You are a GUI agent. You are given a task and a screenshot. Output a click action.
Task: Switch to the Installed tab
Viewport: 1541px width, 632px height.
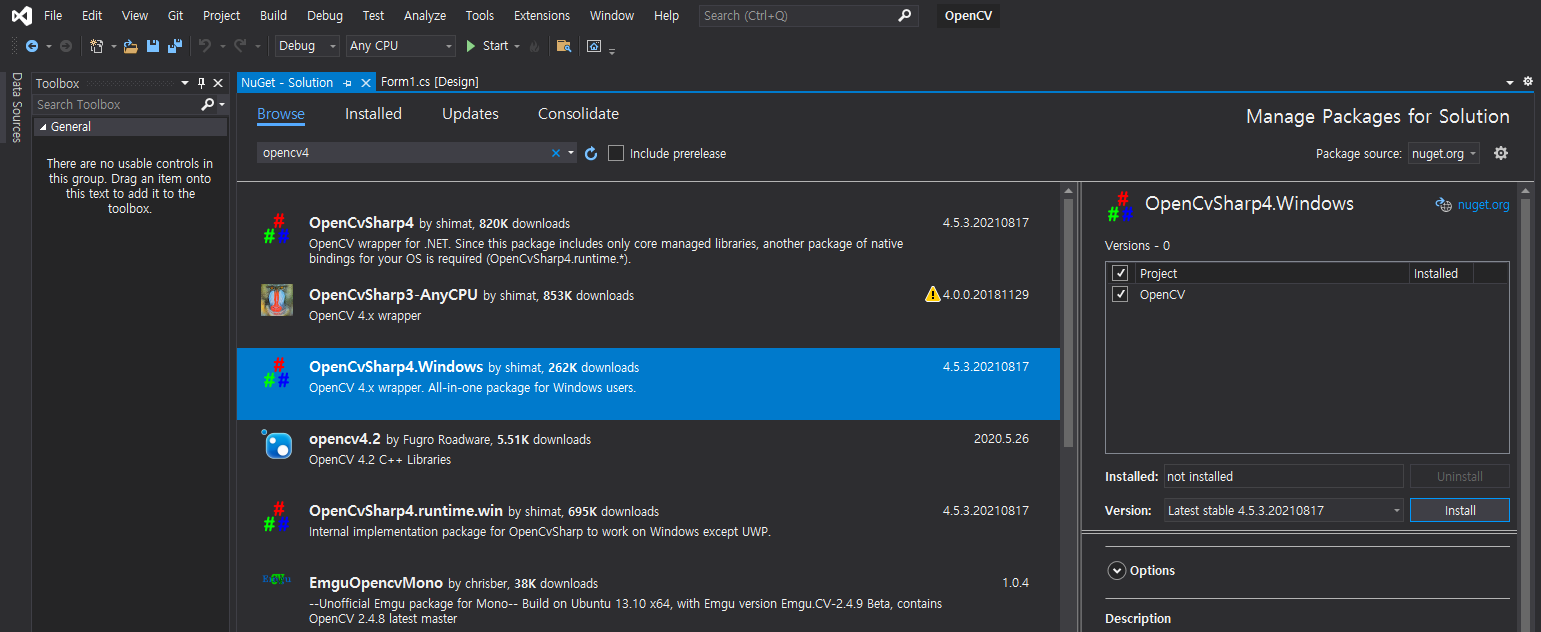coord(373,114)
